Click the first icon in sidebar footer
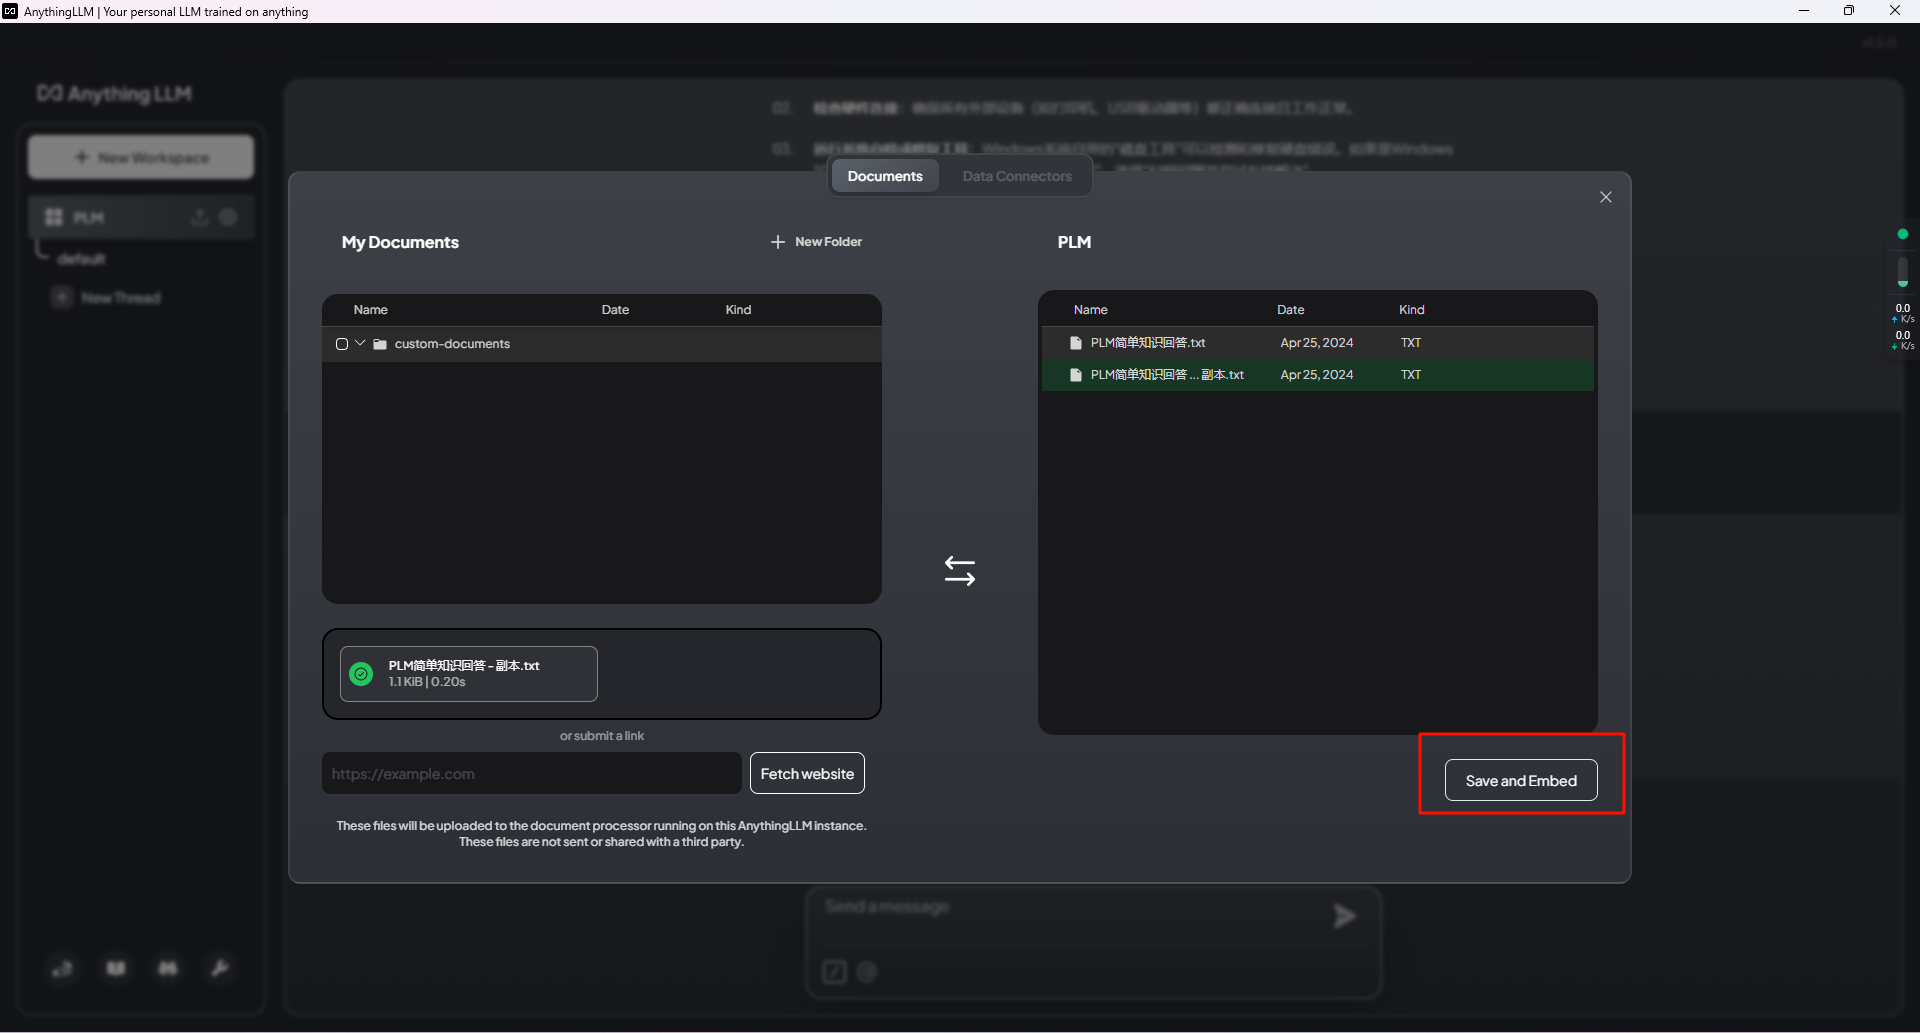This screenshot has width=1920, height=1033. [x=63, y=968]
